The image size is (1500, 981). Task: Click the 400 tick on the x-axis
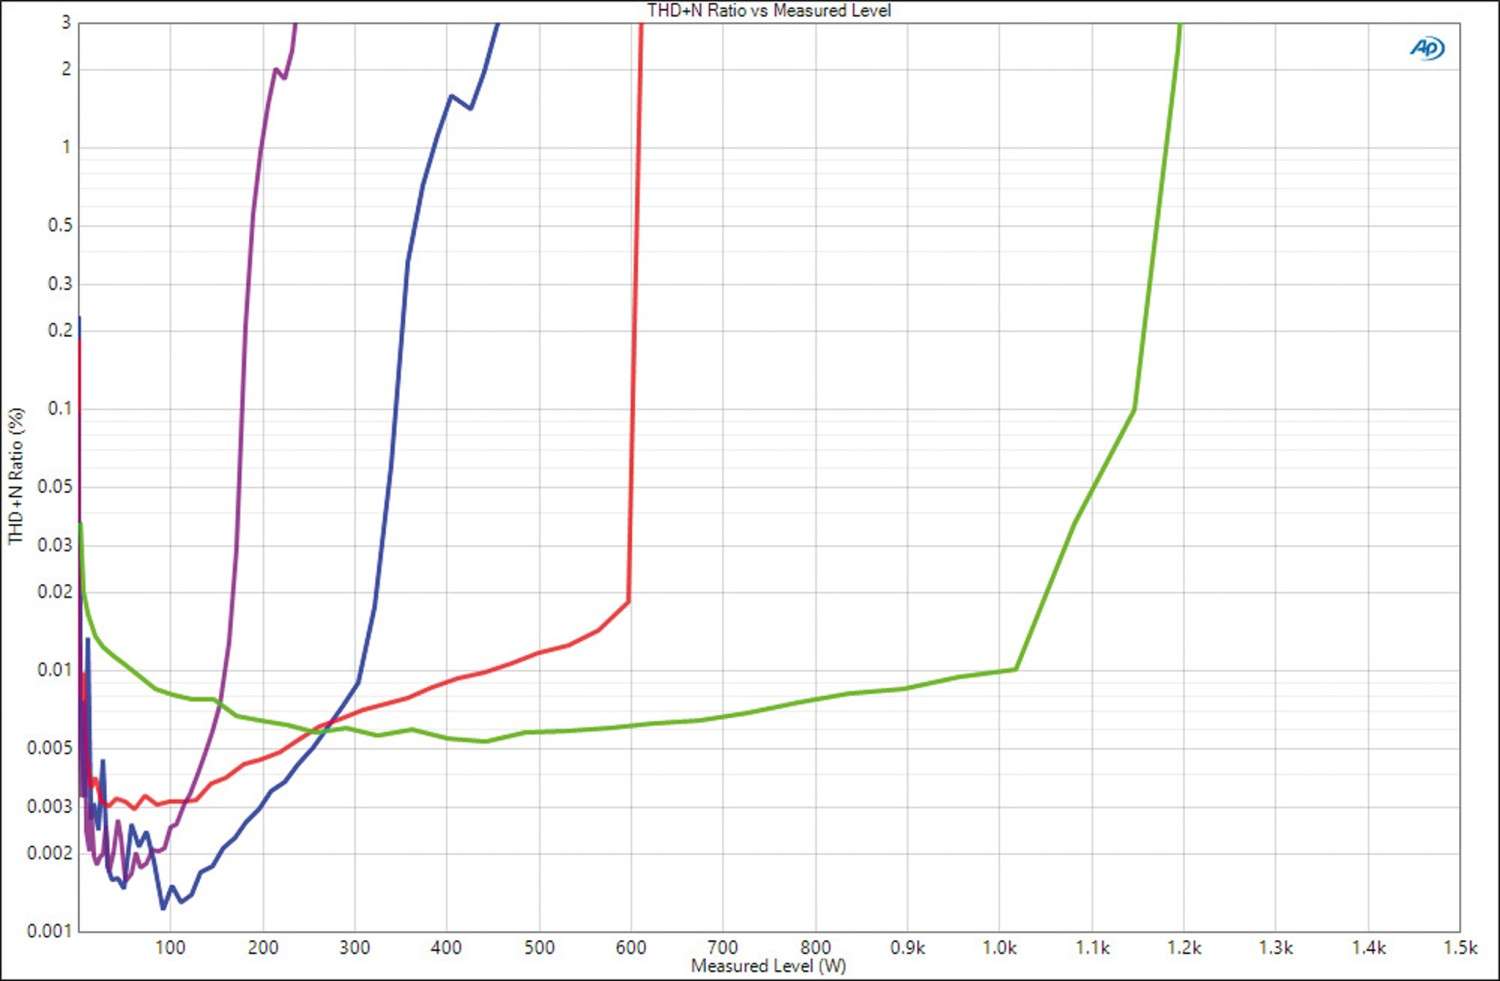(446, 947)
